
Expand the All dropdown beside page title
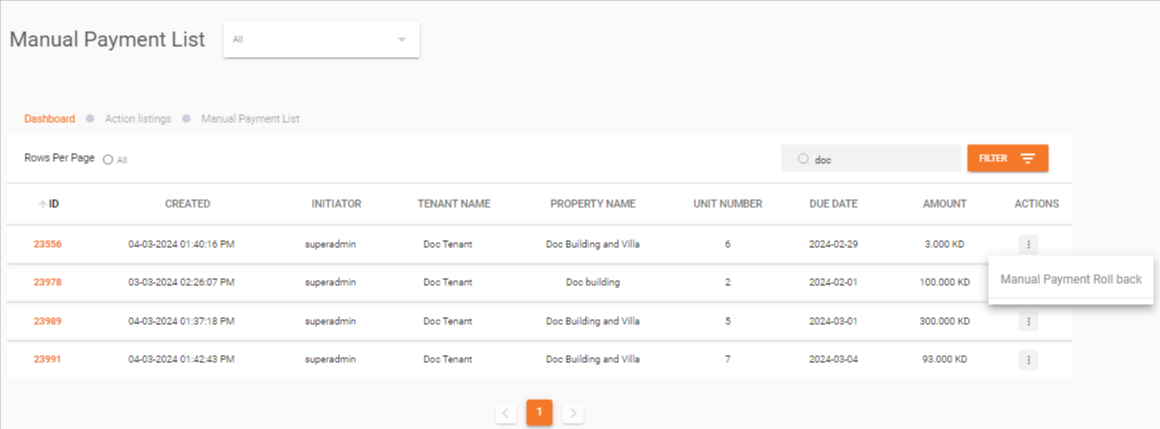(x=402, y=40)
